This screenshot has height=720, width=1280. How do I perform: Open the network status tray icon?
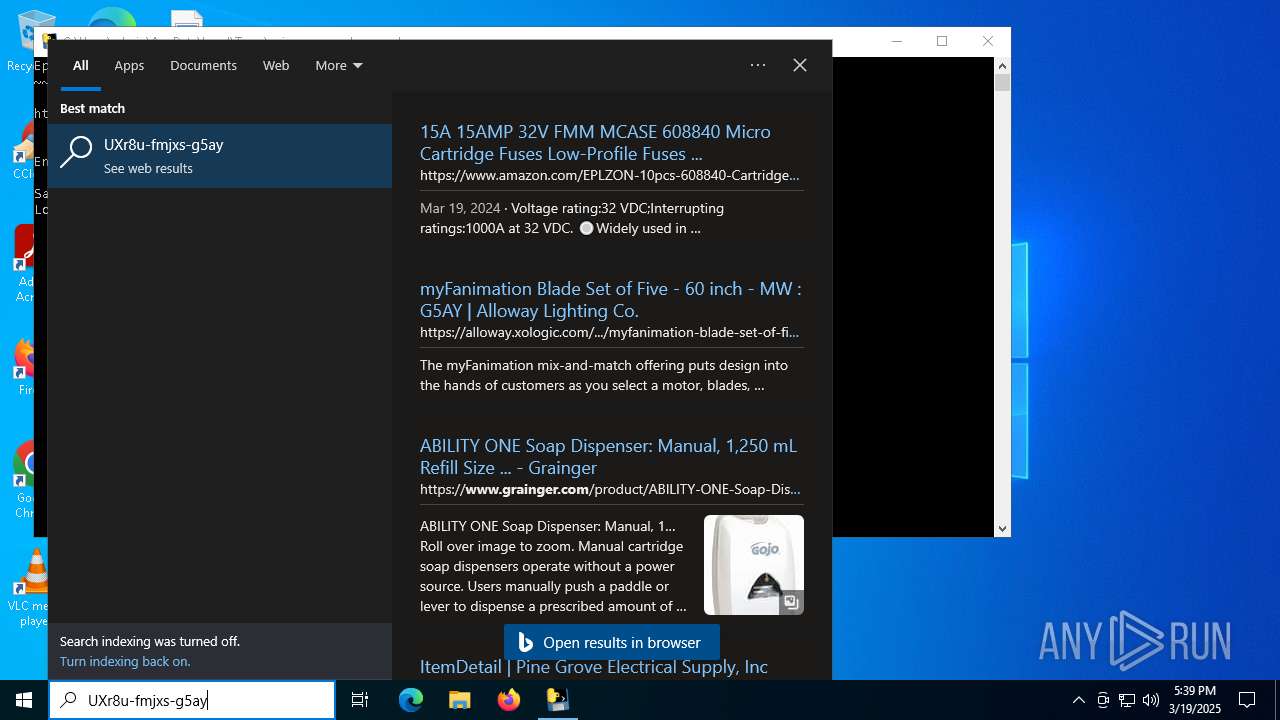coord(1127,700)
